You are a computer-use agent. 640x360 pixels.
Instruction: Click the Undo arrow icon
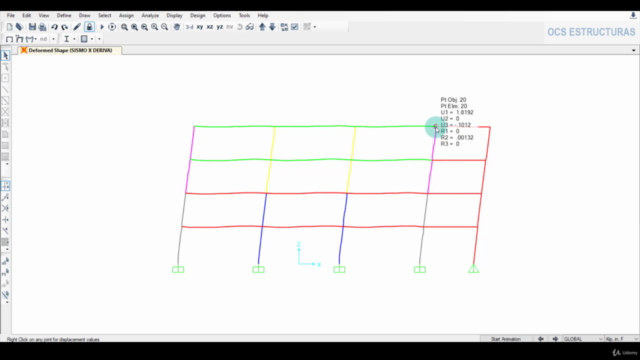54,27
